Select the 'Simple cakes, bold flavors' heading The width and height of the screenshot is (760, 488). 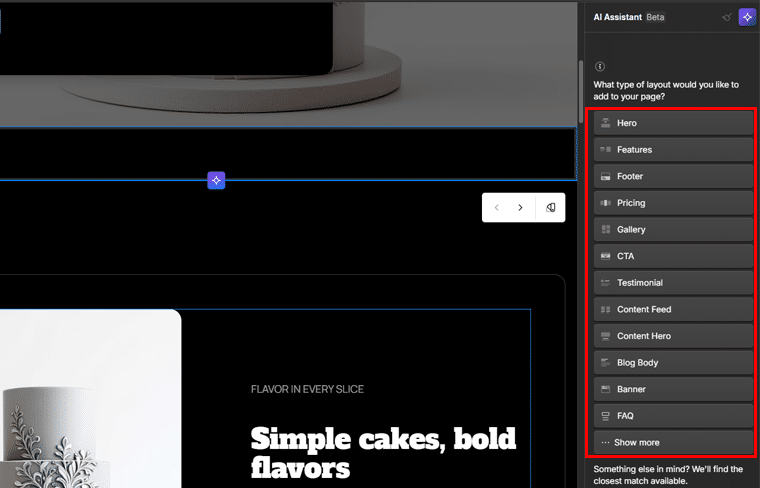click(x=383, y=453)
